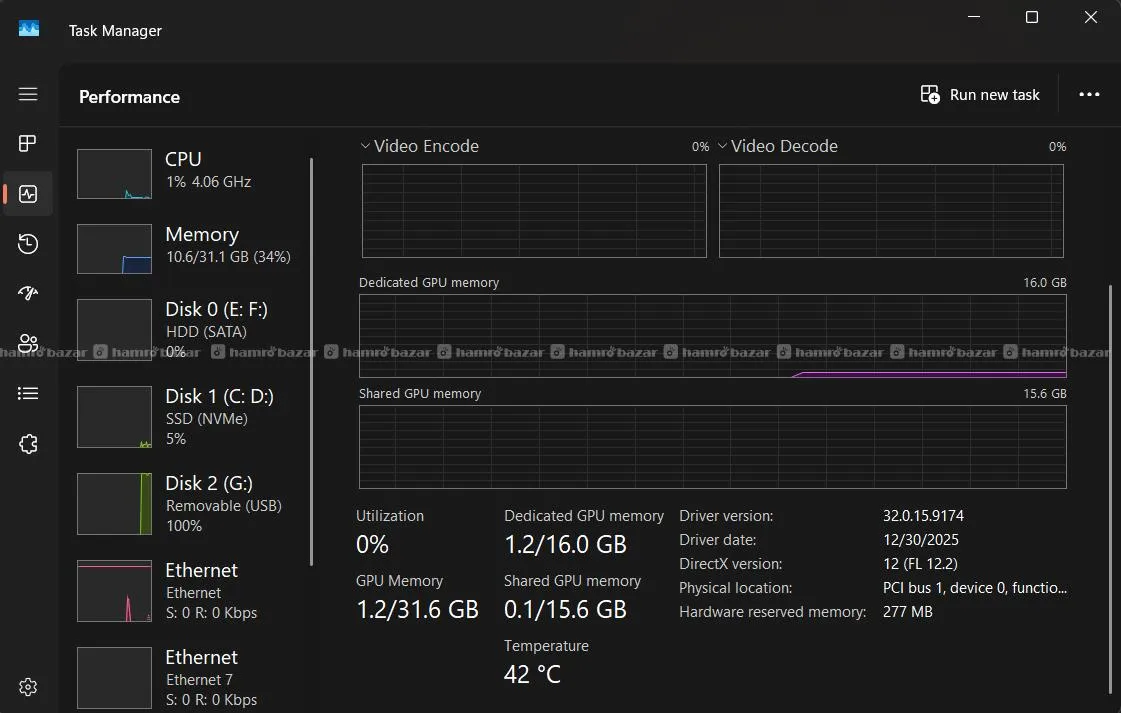1121x713 pixels.
Task: Click driver date 12/30/2025
Action: click(921, 540)
